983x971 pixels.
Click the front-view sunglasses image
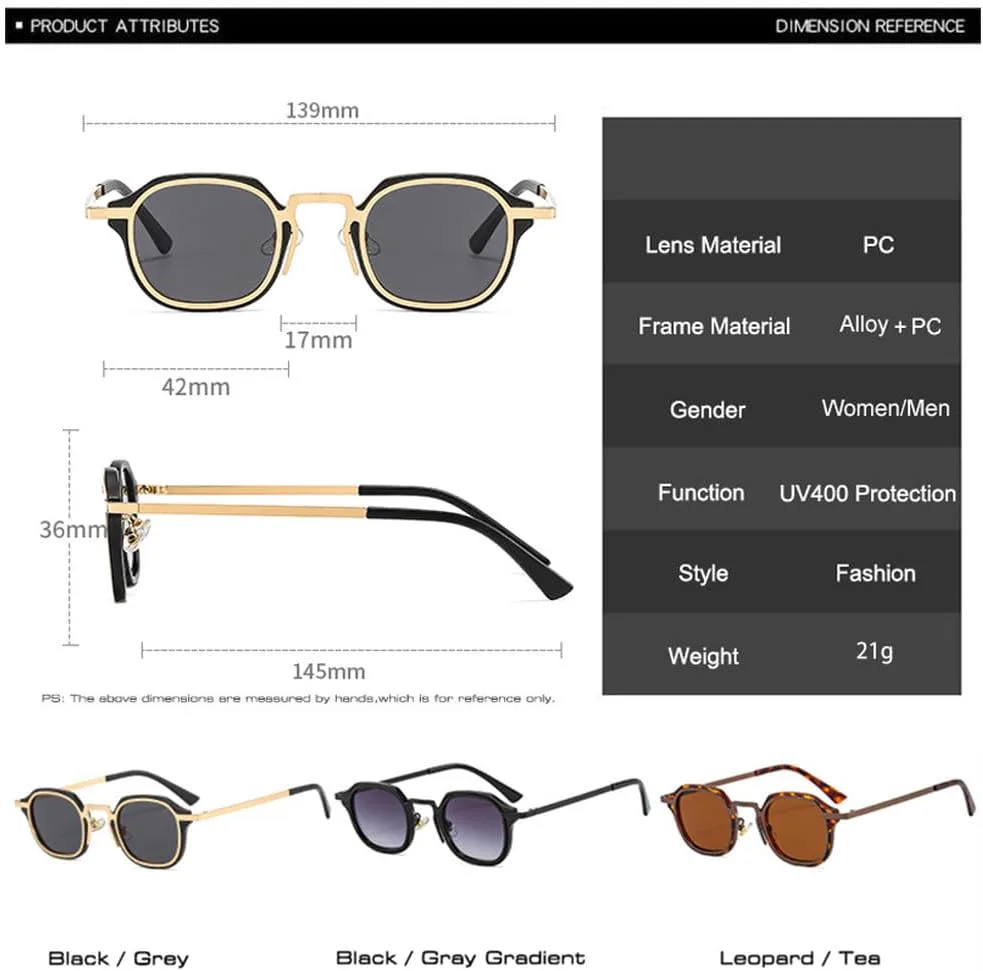pos(320,242)
